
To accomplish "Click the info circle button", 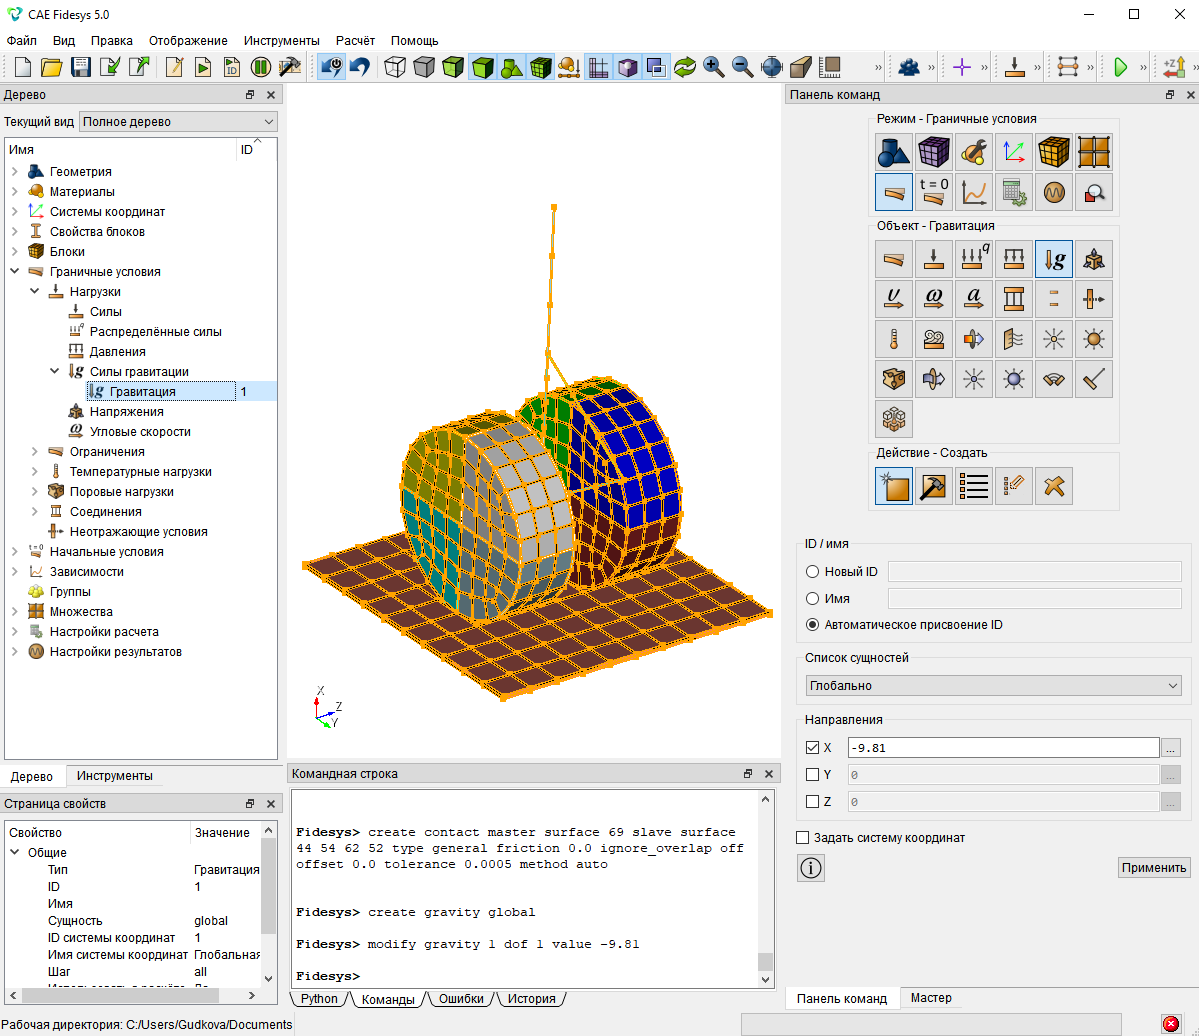I will pyautogui.click(x=811, y=868).
